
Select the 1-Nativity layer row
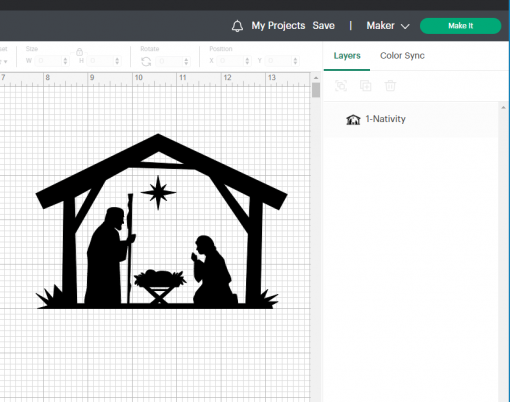coord(411,119)
